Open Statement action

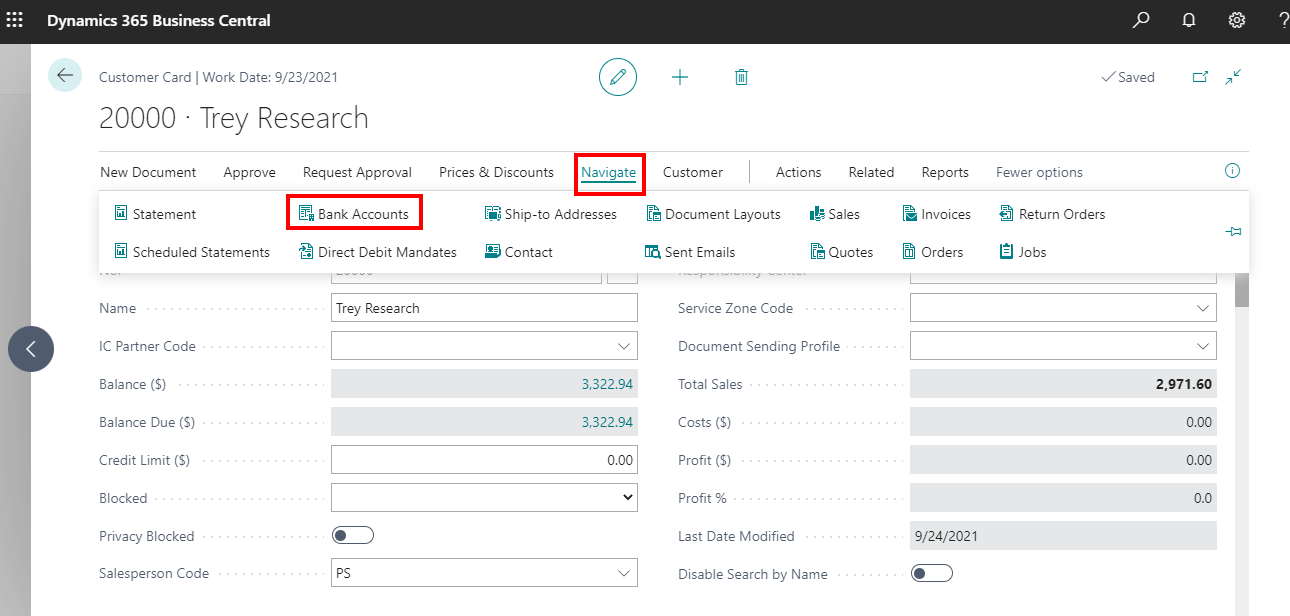pyautogui.click(x=155, y=214)
